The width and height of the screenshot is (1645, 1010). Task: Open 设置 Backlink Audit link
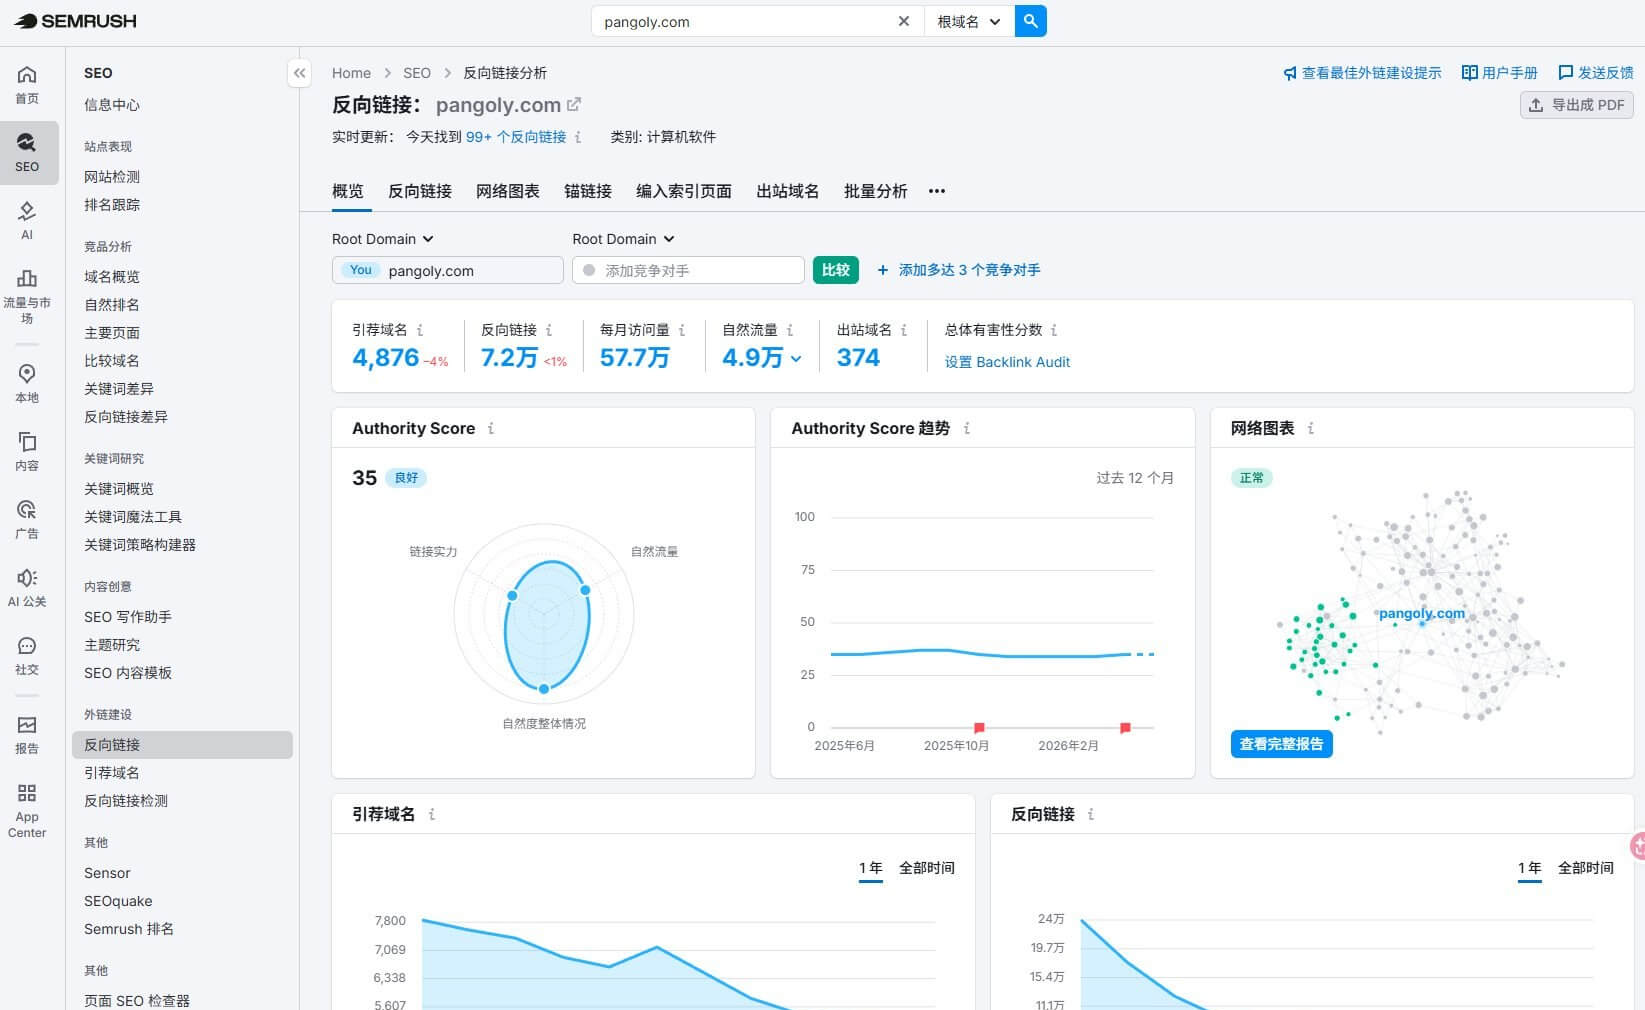click(1007, 362)
